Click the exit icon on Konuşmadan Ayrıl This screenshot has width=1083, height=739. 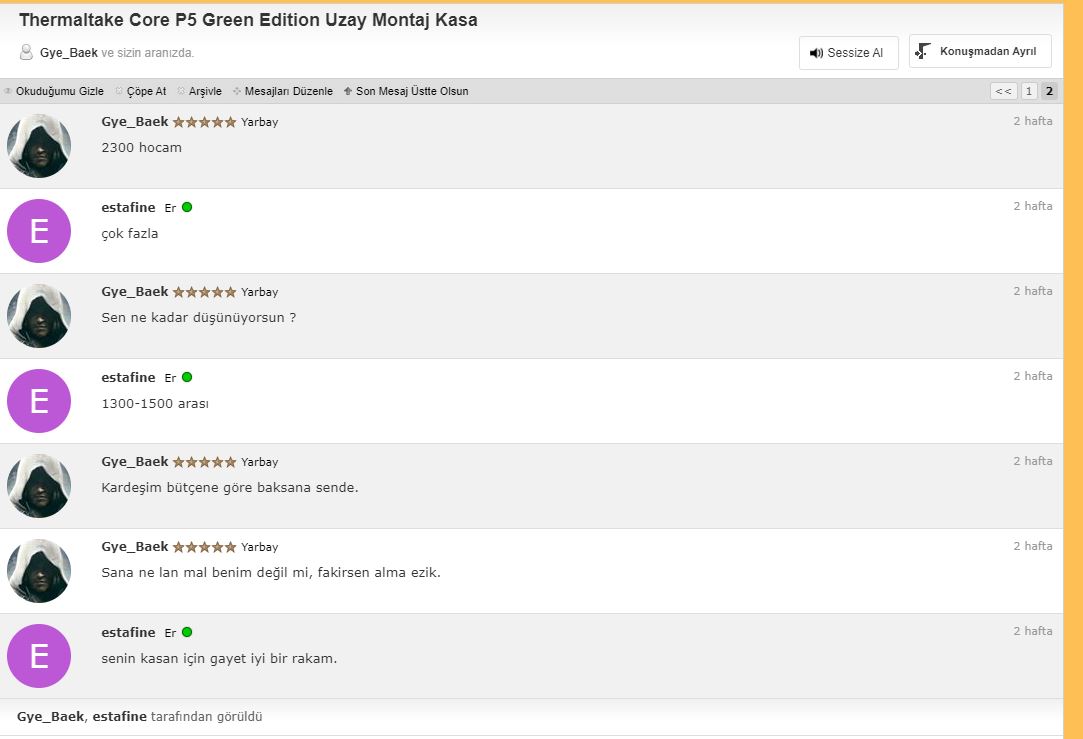(x=923, y=51)
